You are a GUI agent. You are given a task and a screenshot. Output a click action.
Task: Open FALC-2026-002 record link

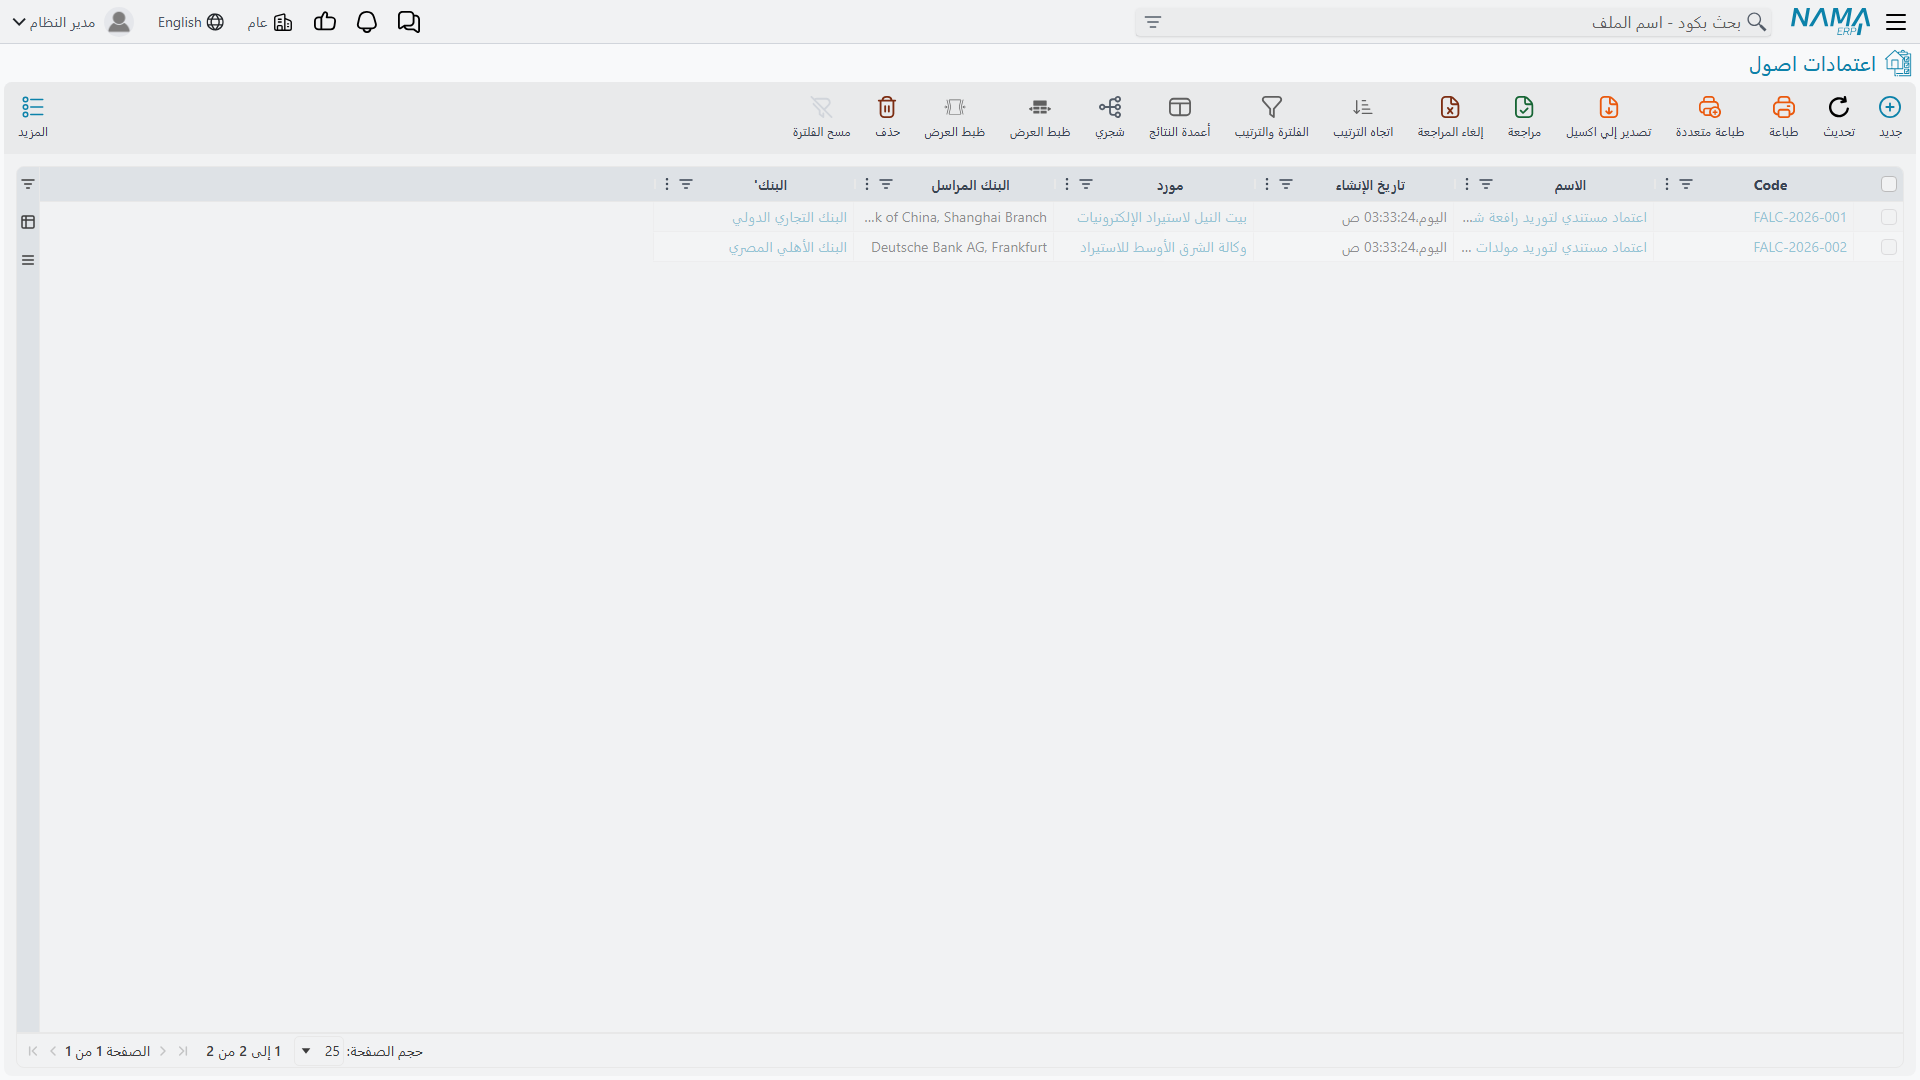pos(1799,247)
